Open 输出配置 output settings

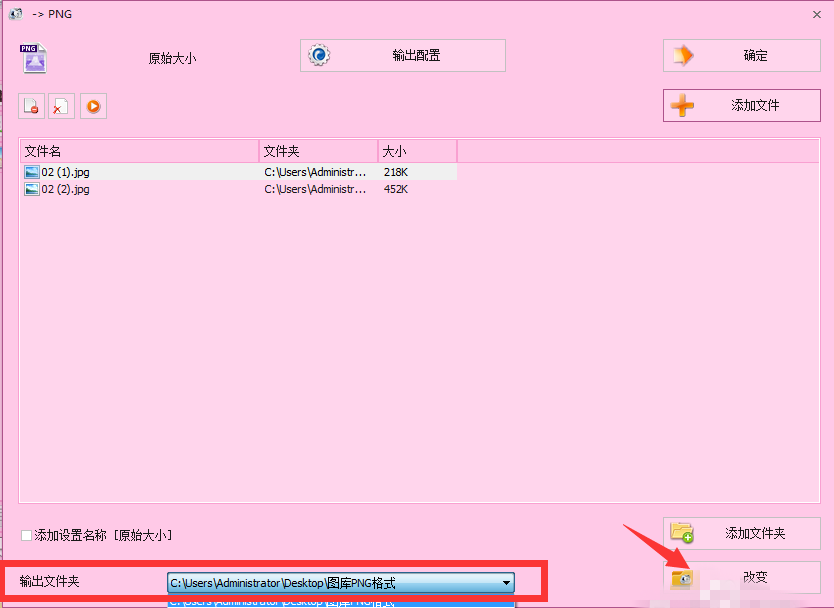coord(403,55)
